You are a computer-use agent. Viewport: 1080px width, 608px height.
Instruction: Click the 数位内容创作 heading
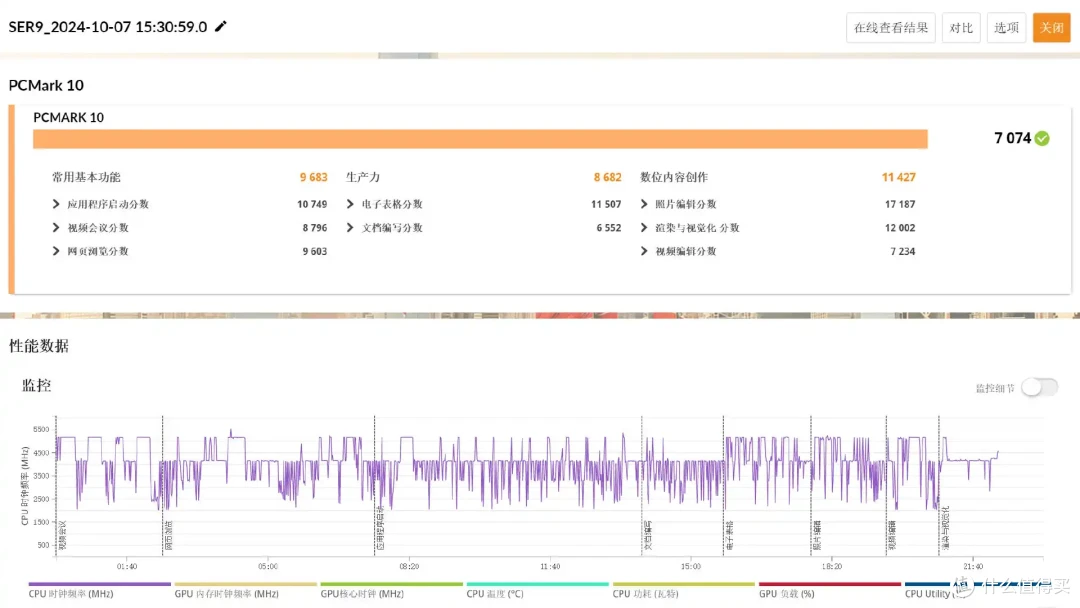point(674,177)
